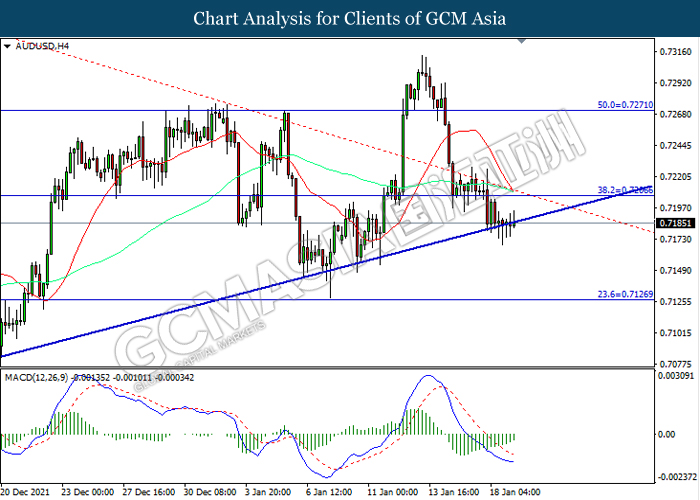Click the current price tag 0.71851
Image resolution: width=700 pixels, height=500 pixels.
tap(675, 223)
